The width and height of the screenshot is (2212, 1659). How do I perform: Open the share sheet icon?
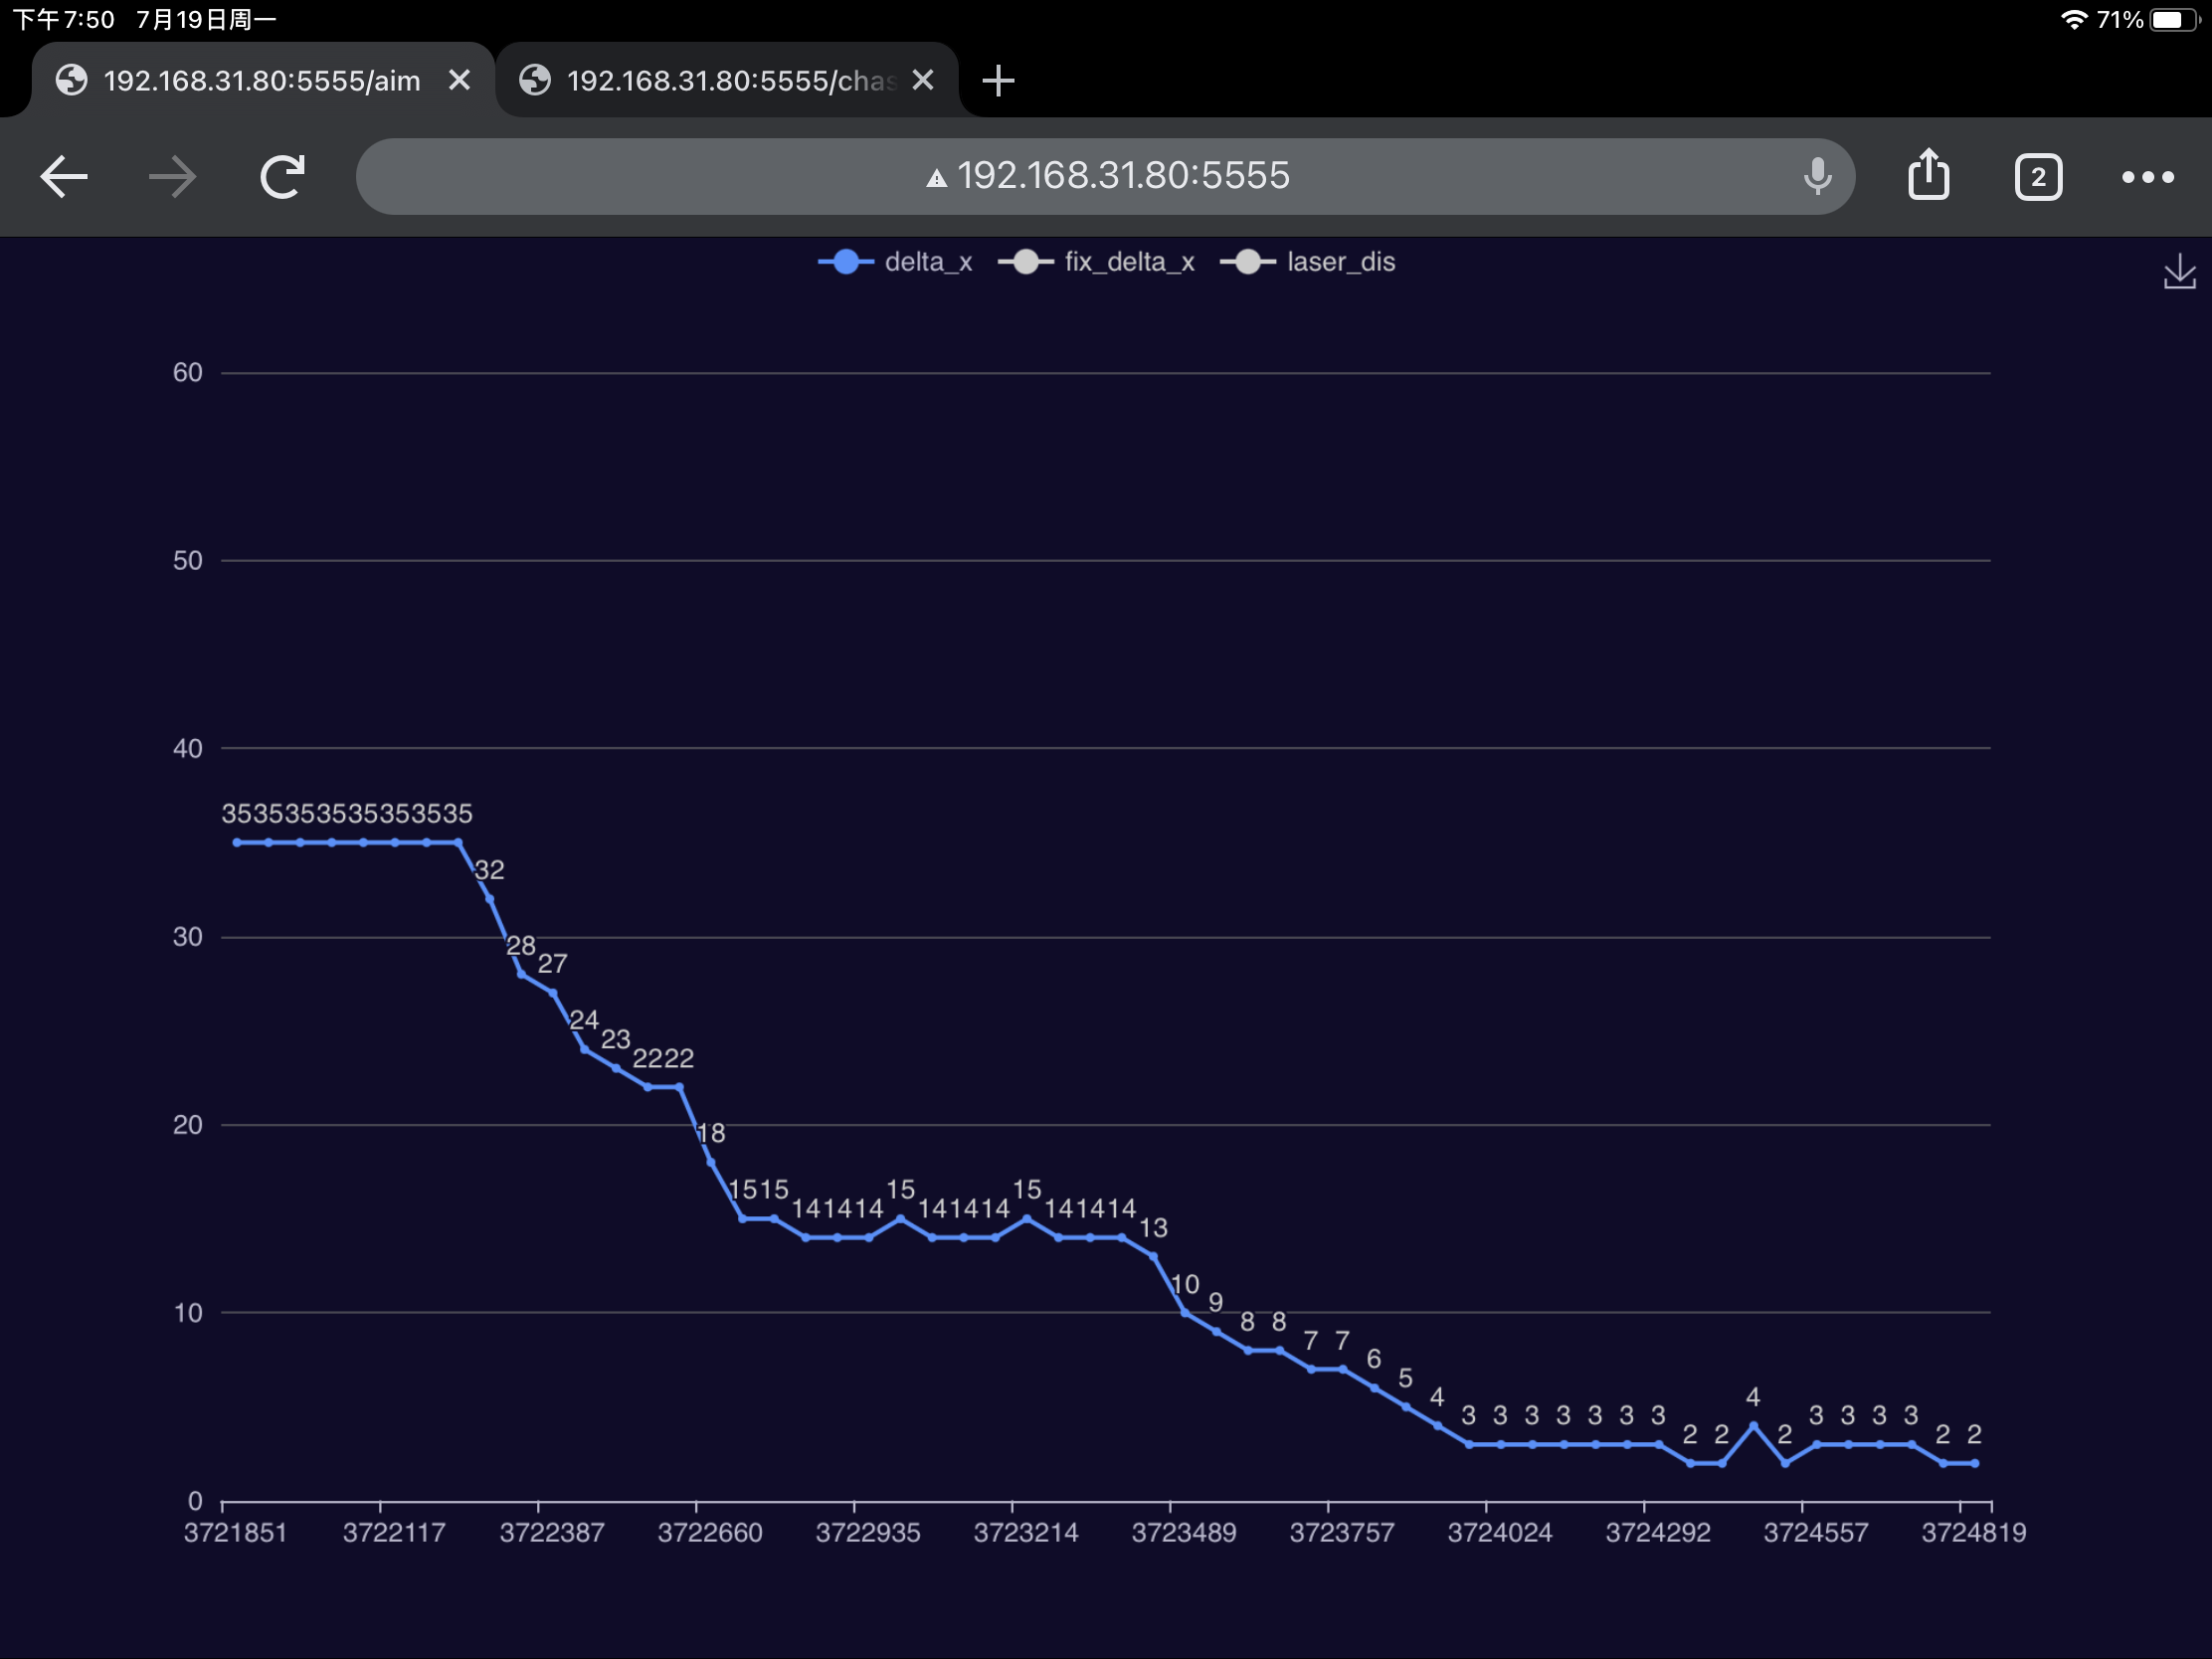point(1928,177)
